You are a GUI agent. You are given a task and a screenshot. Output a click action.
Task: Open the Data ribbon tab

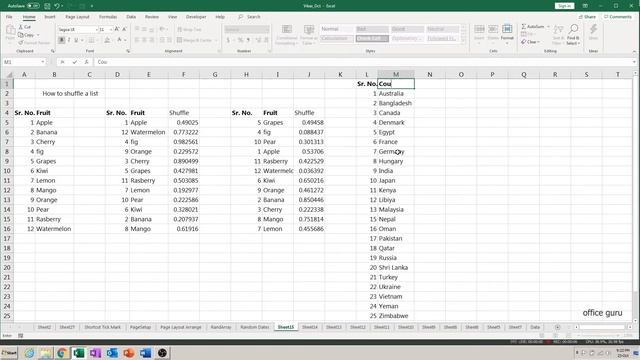click(x=131, y=17)
